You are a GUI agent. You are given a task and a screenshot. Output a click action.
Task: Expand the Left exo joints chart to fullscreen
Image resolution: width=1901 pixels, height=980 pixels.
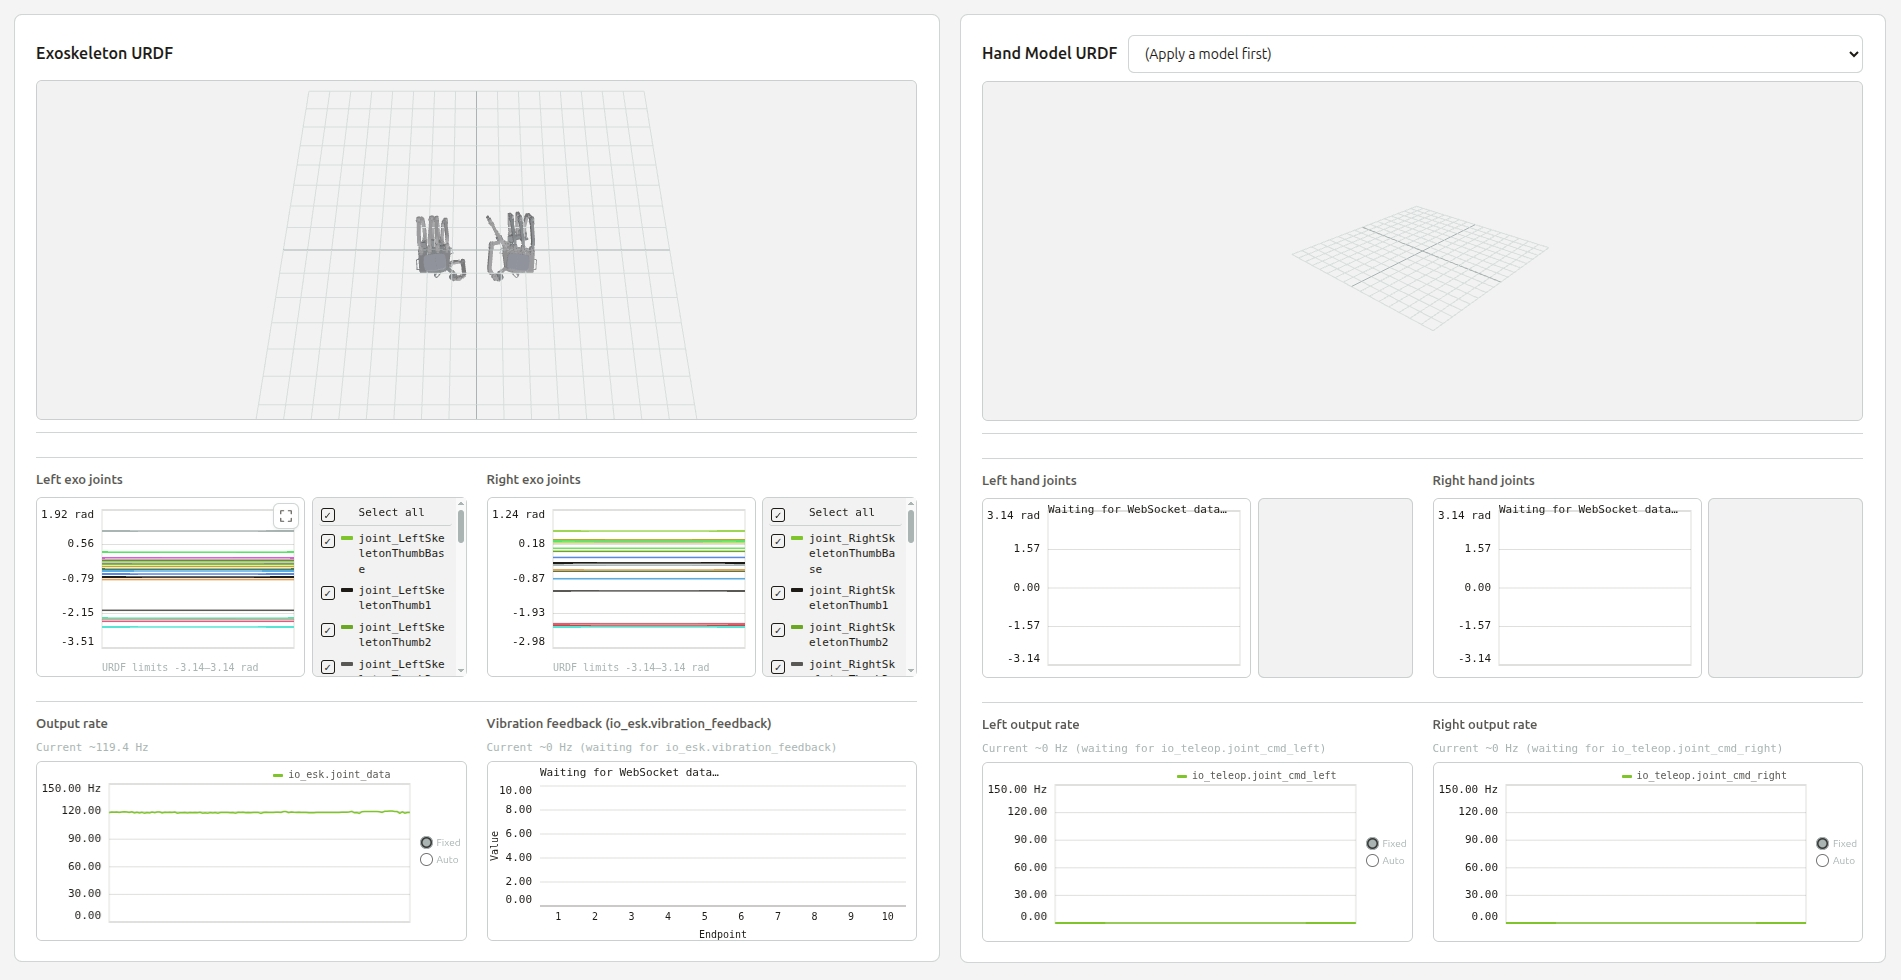[286, 516]
